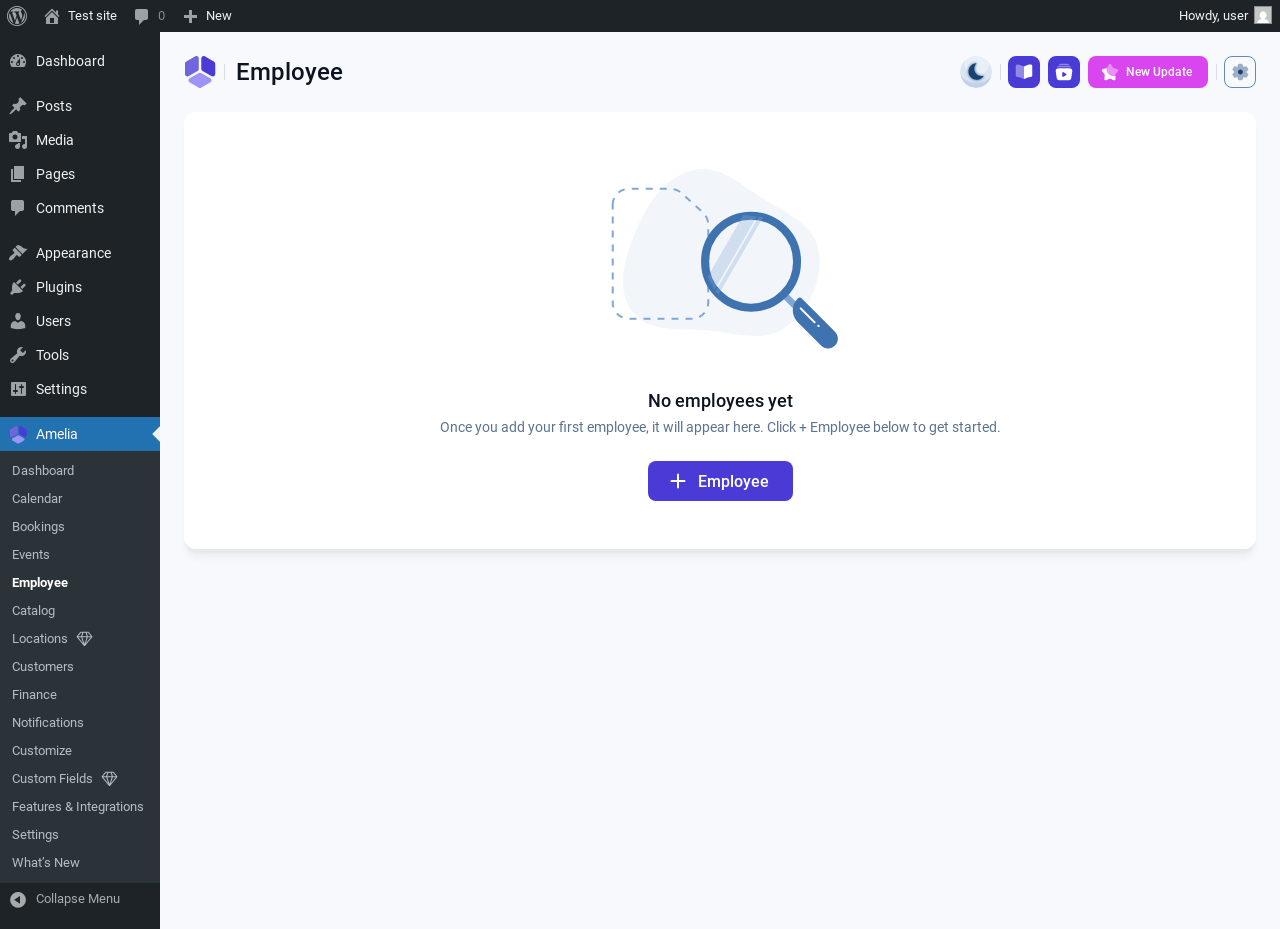1280x929 pixels.
Task: Toggle dark mode moon icon
Action: point(976,72)
